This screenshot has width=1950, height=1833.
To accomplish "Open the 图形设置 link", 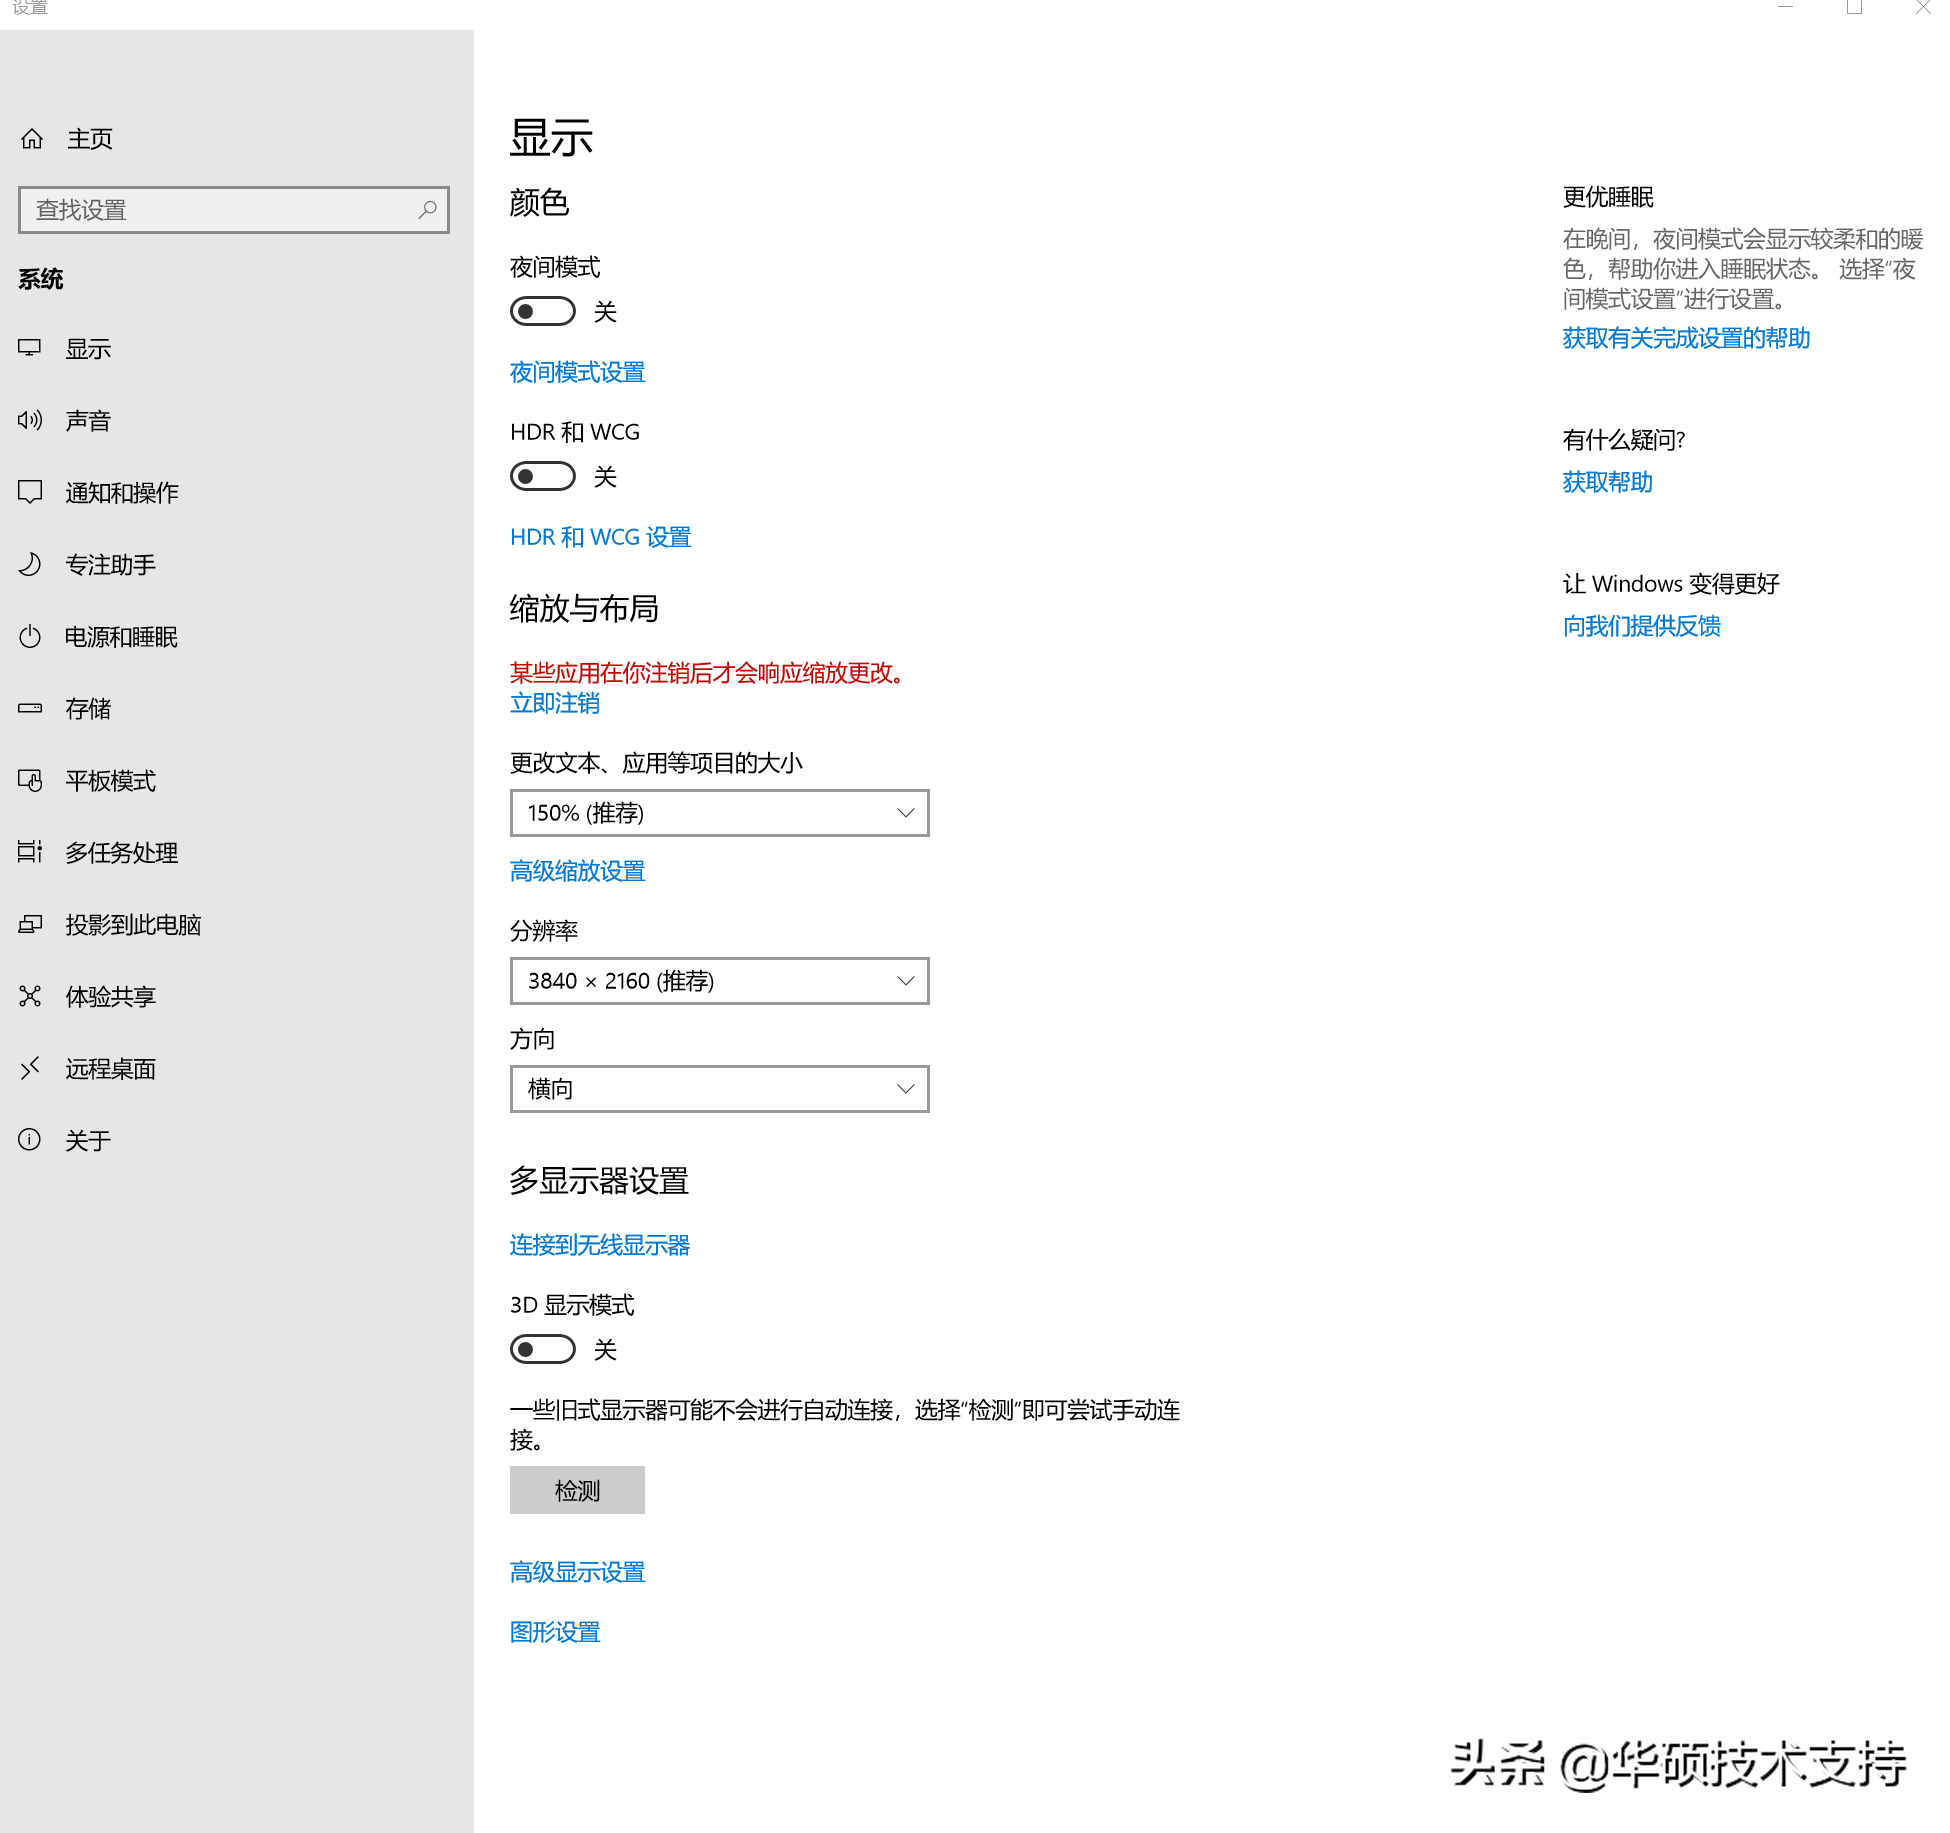I will click(x=555, y=1632).
